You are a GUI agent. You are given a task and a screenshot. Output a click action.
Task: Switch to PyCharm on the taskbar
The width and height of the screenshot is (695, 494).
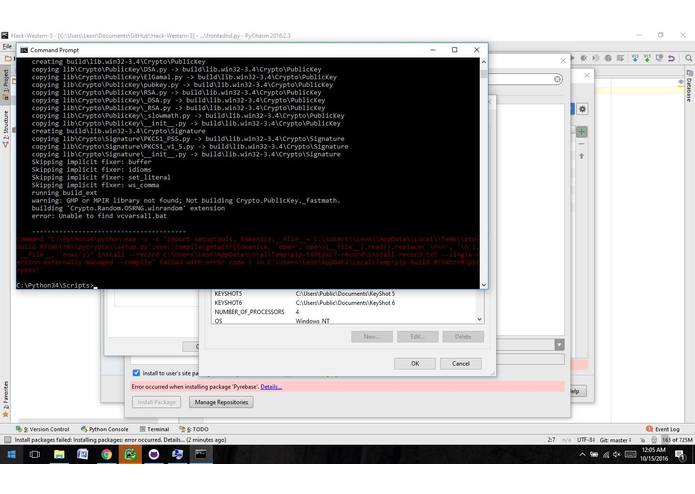tap(130, 455)
